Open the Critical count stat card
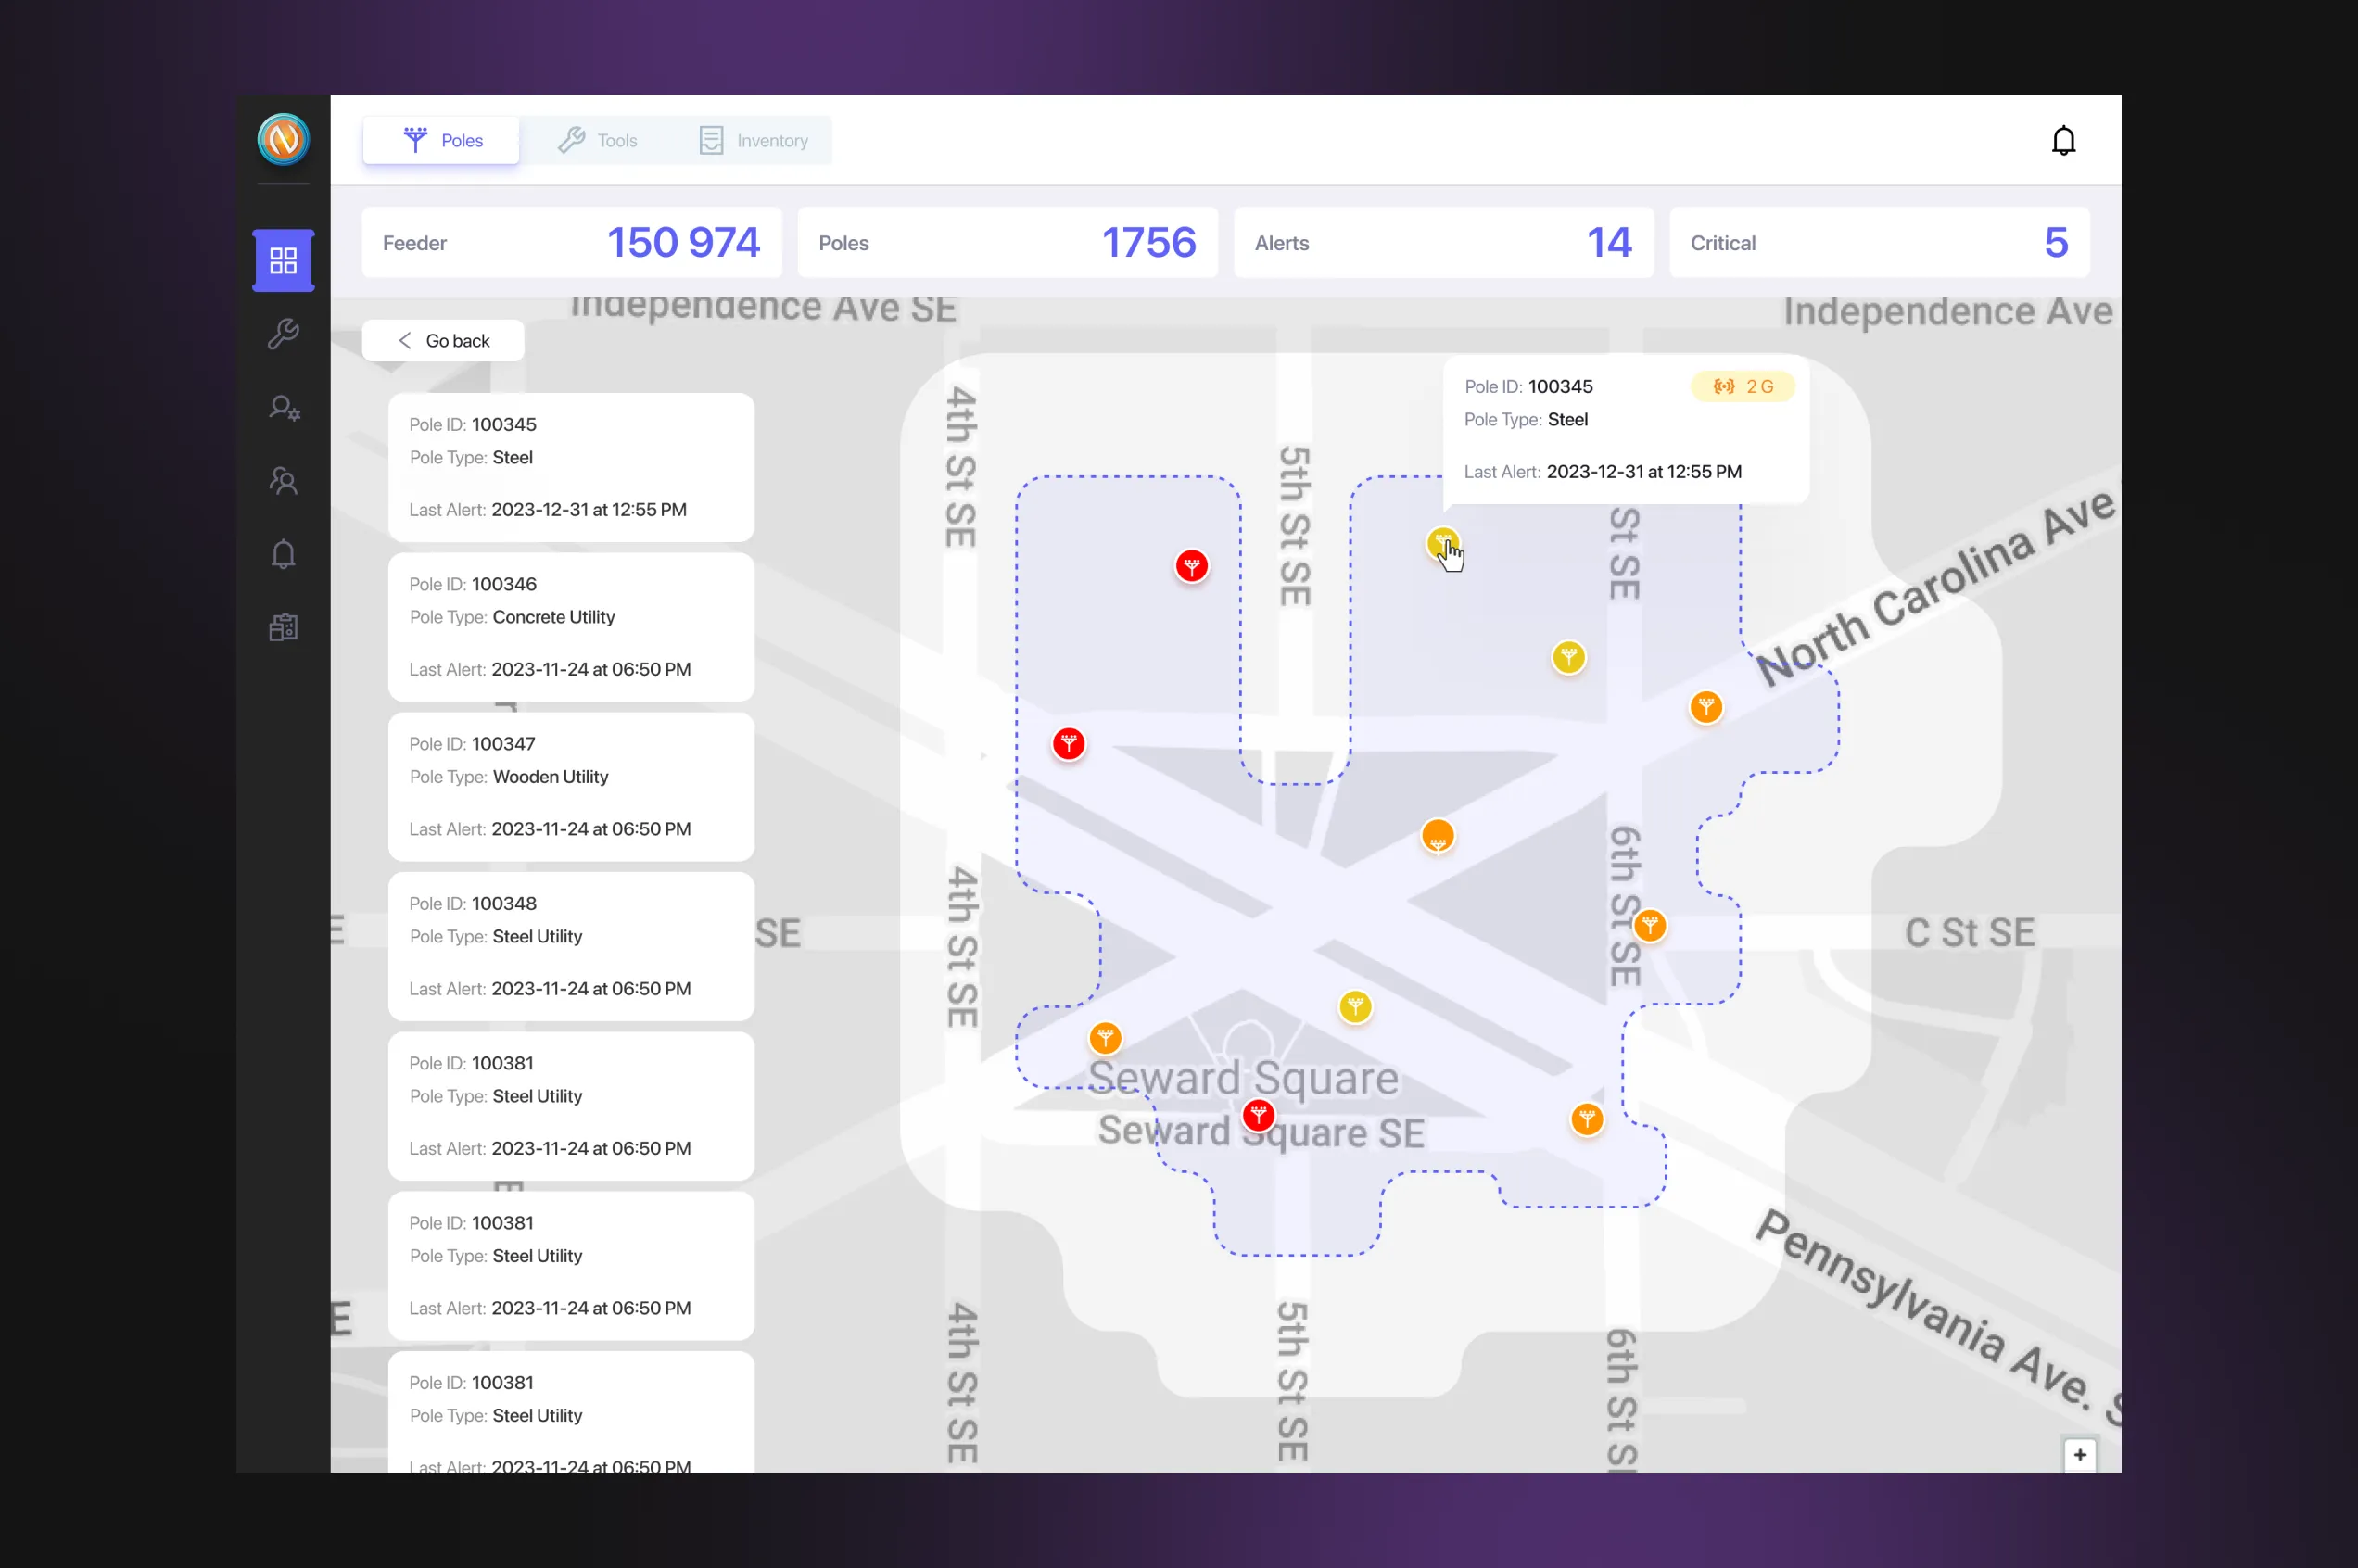Image resolution: width=2358 pixels, height=1568 pixels. [1879, 243]
